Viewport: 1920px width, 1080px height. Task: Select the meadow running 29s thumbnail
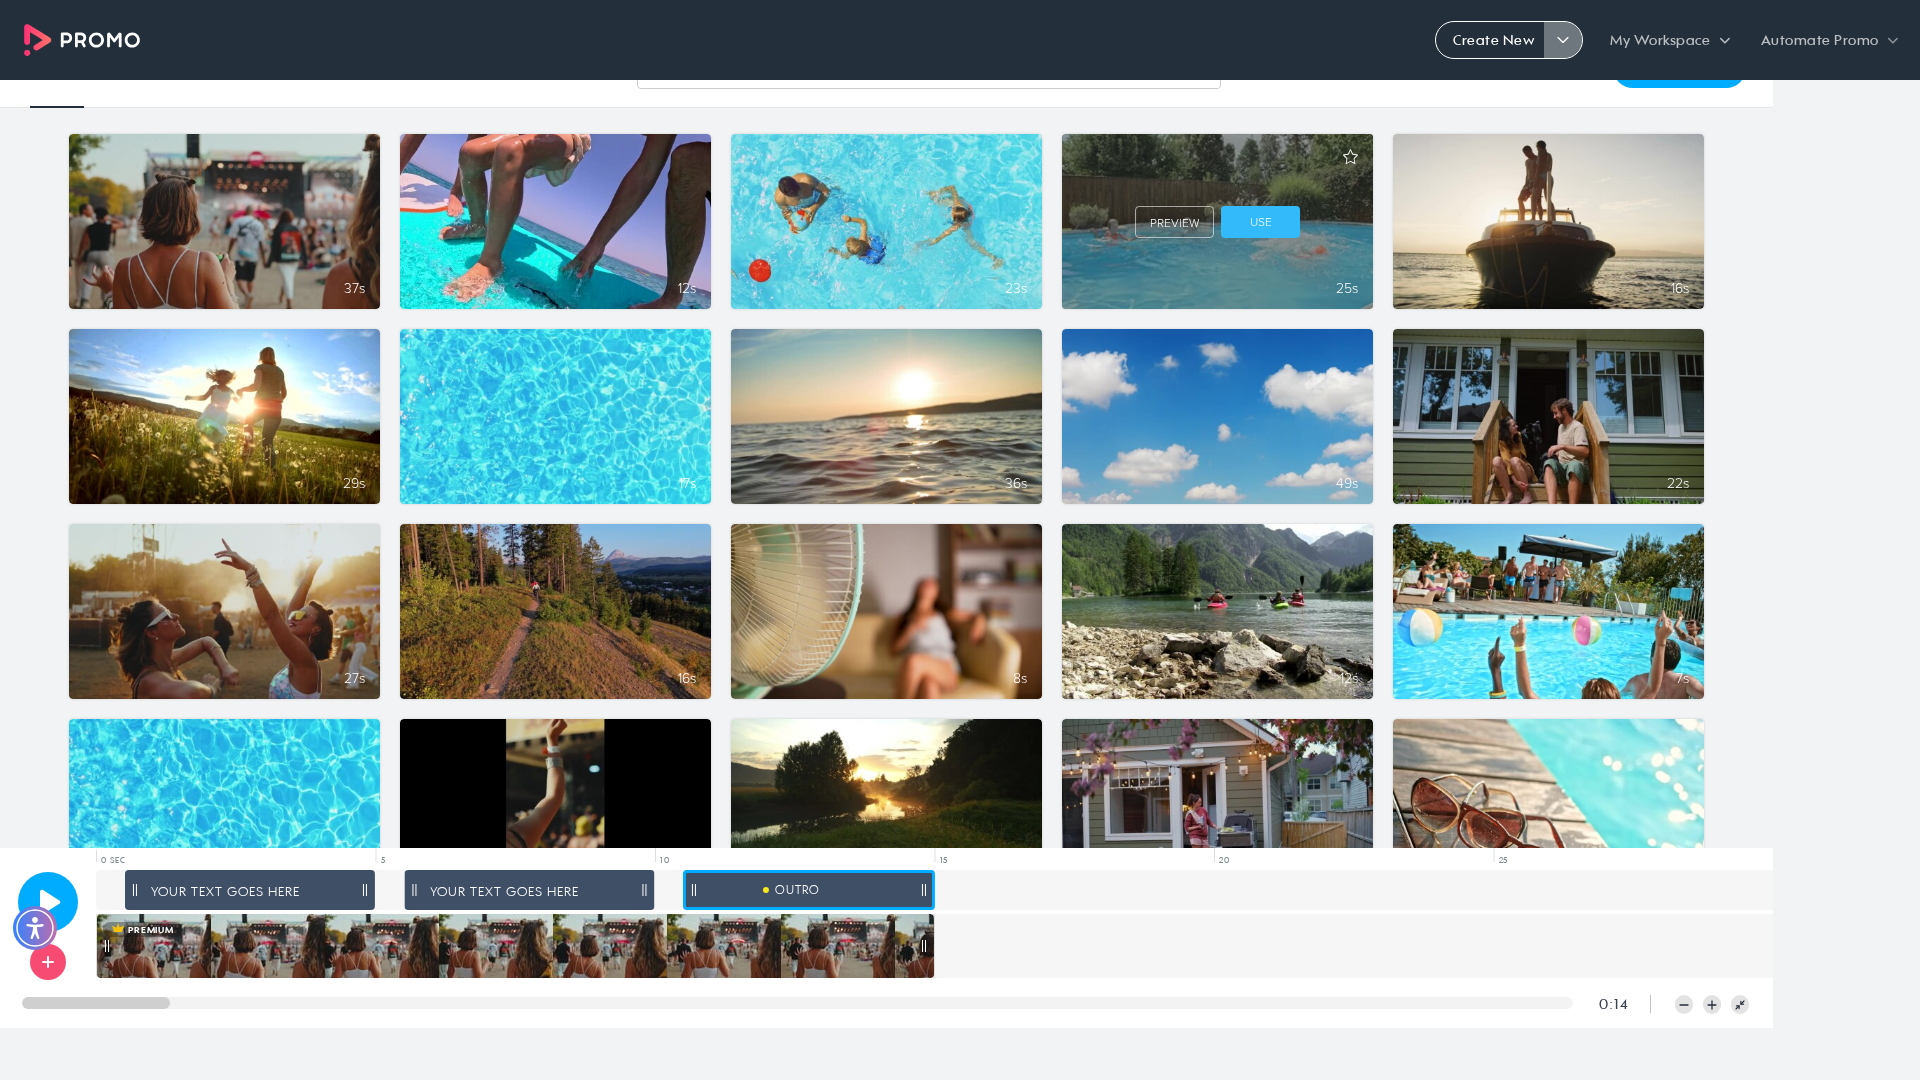tap(224, 417)
